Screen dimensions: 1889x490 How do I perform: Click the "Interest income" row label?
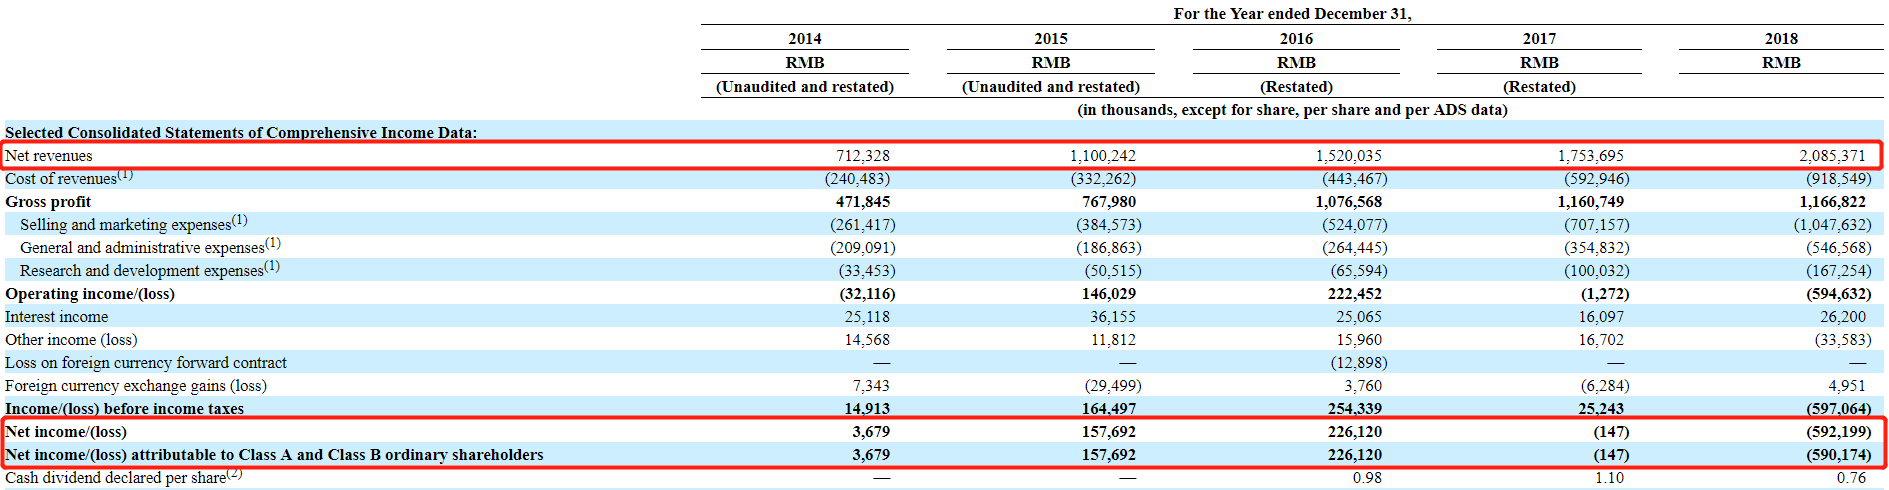(x=57, y=317)
